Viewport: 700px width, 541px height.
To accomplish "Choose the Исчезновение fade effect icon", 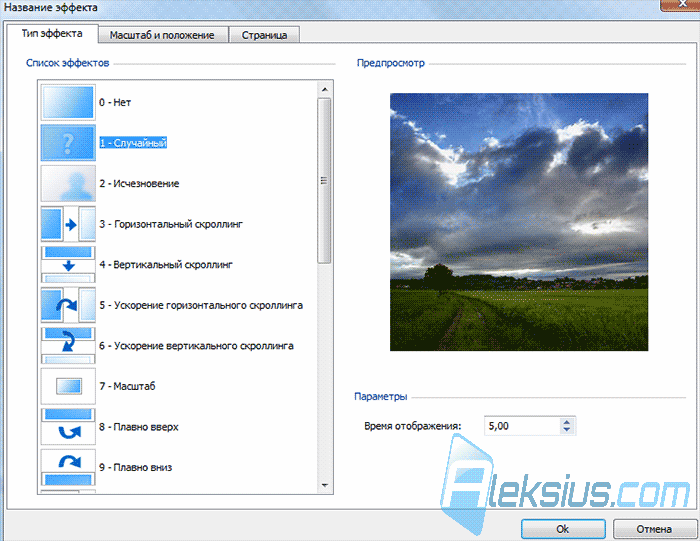I will tap(68, 183).
